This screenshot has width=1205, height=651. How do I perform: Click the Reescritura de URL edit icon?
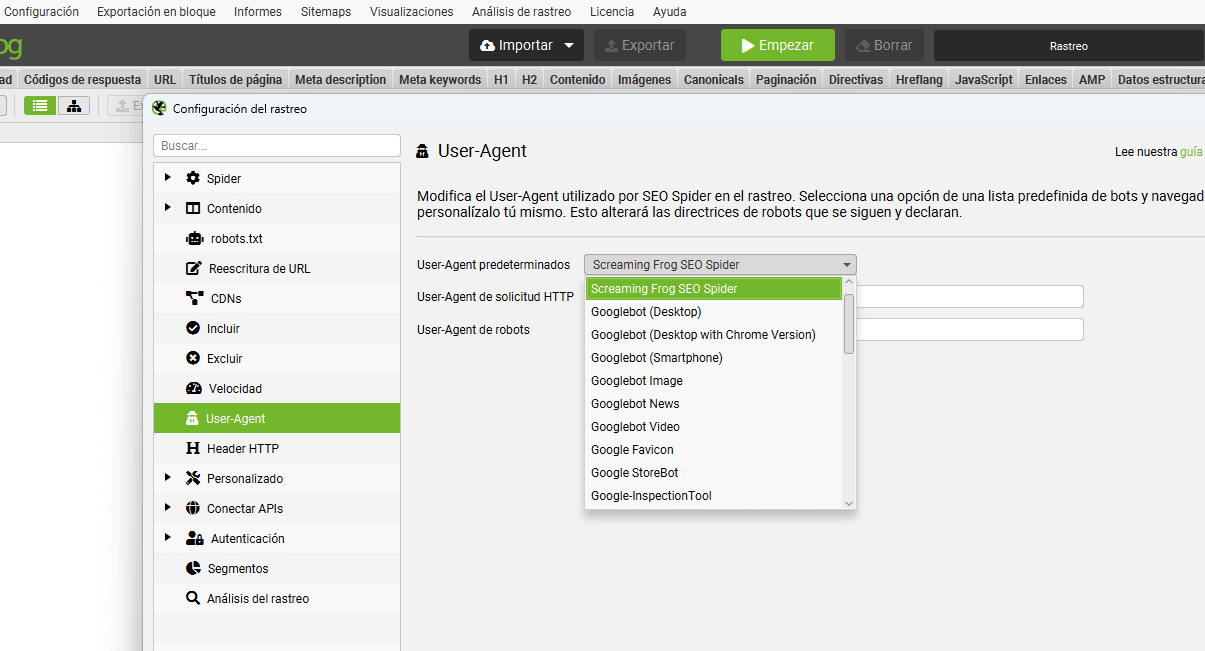tap(194, 268)
